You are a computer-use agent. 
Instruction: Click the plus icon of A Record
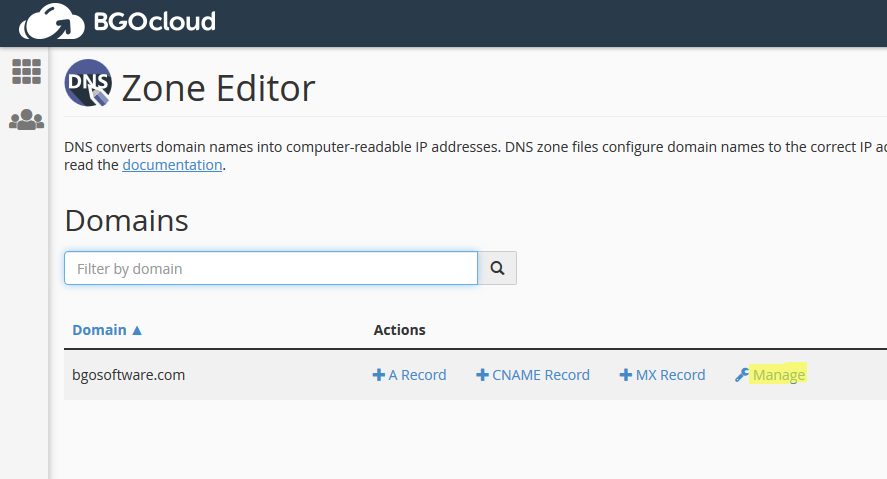click(x=378, y=375)
